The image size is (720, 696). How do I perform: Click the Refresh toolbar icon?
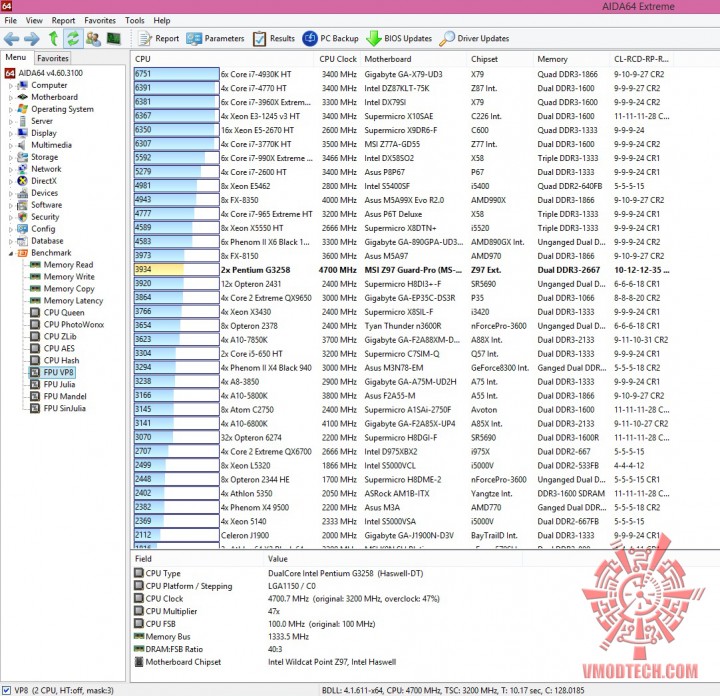73,39
